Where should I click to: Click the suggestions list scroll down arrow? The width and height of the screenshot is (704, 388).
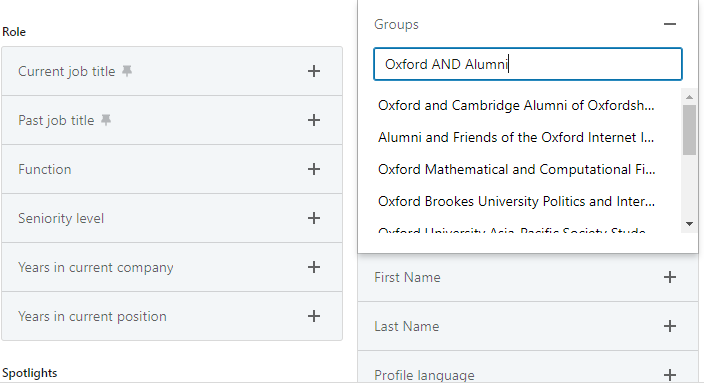click(x=689, y=224)
